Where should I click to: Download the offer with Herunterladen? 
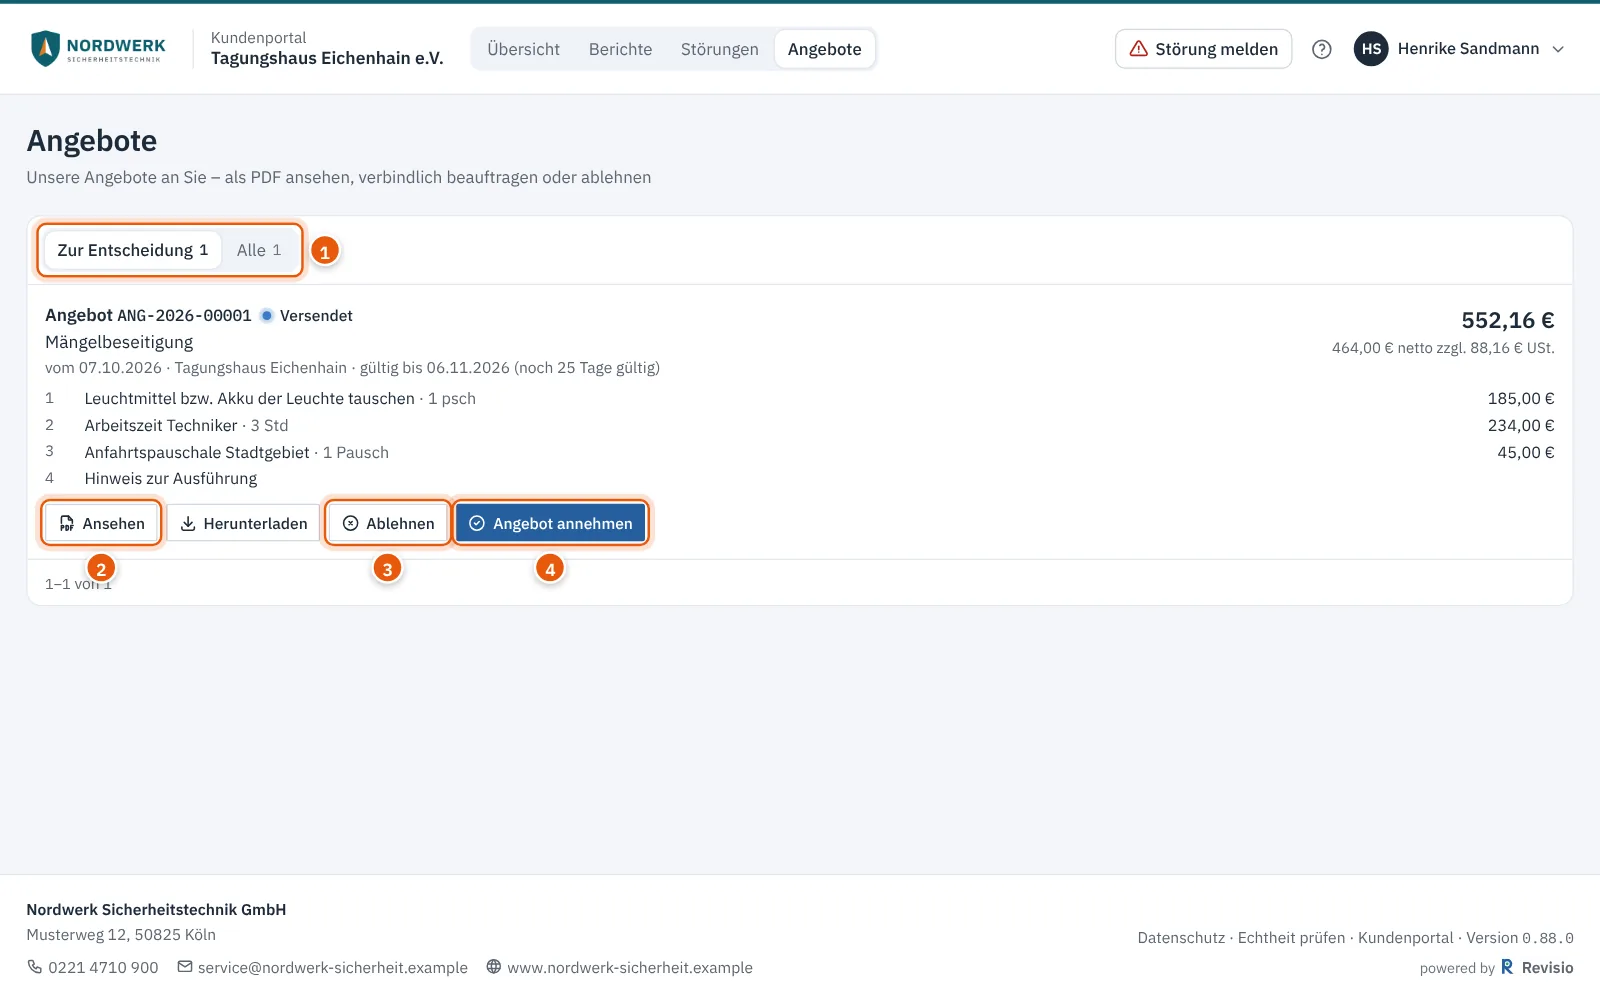point(243,523)
